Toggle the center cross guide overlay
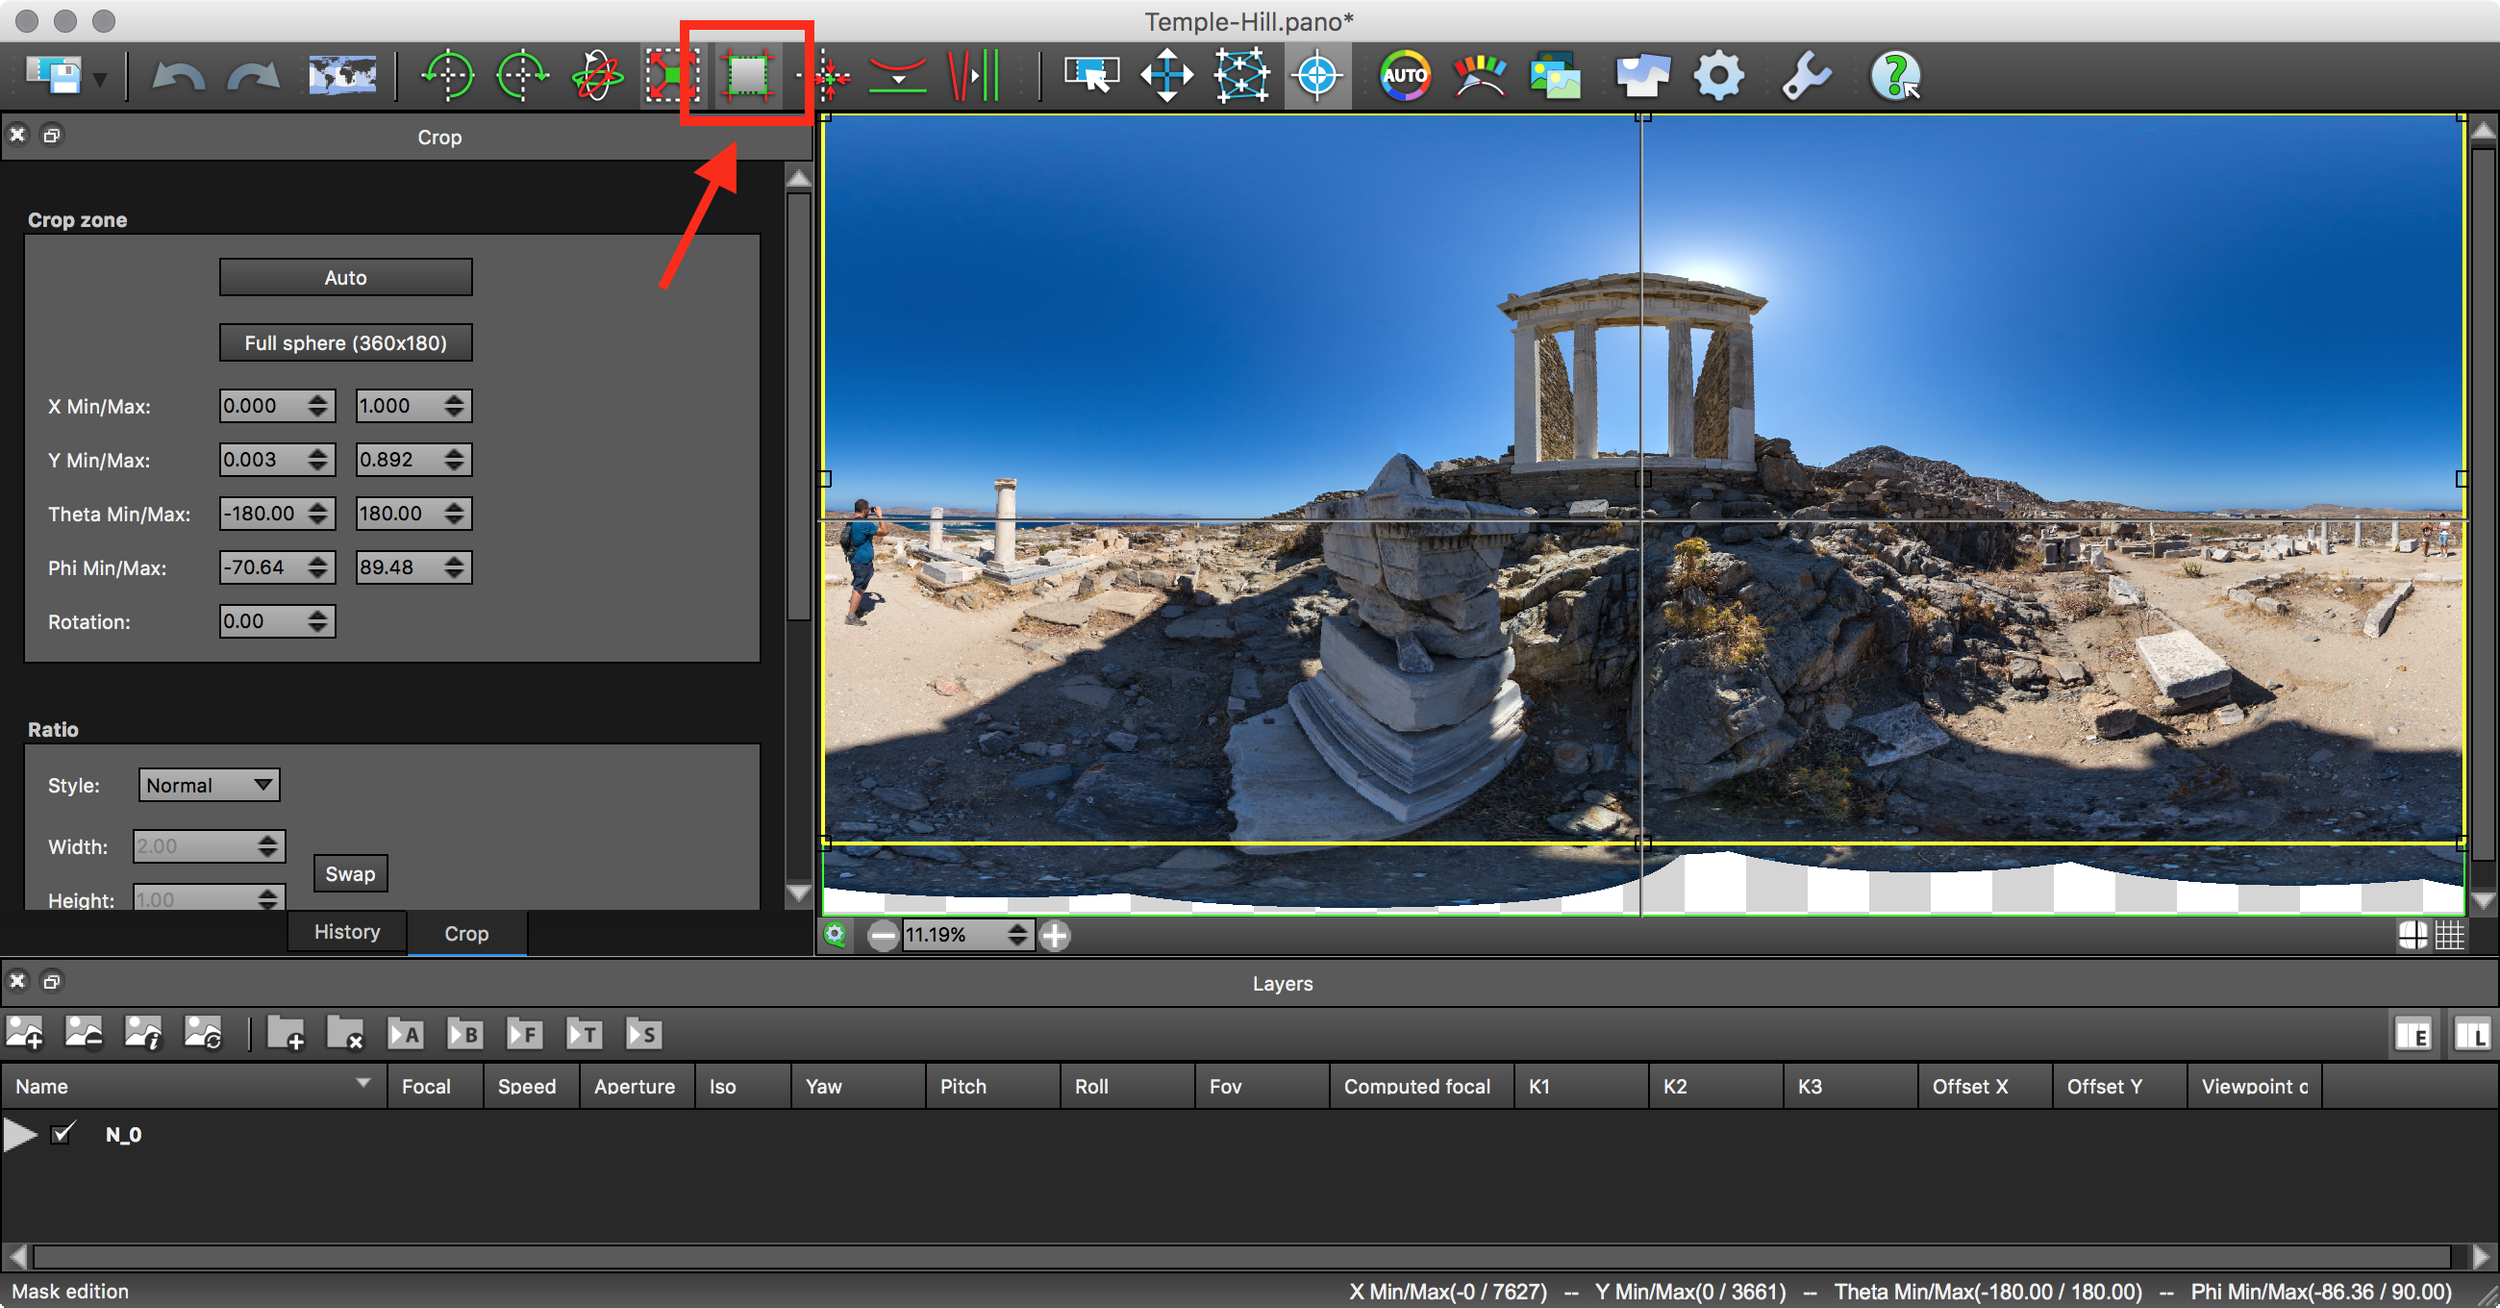 [2413, 935]
